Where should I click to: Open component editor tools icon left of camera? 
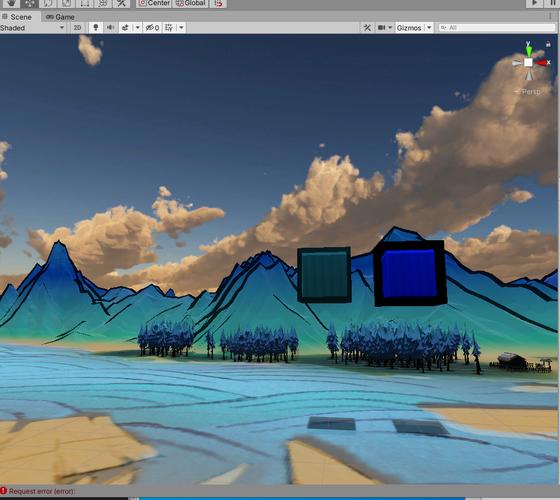click(367, 28)
